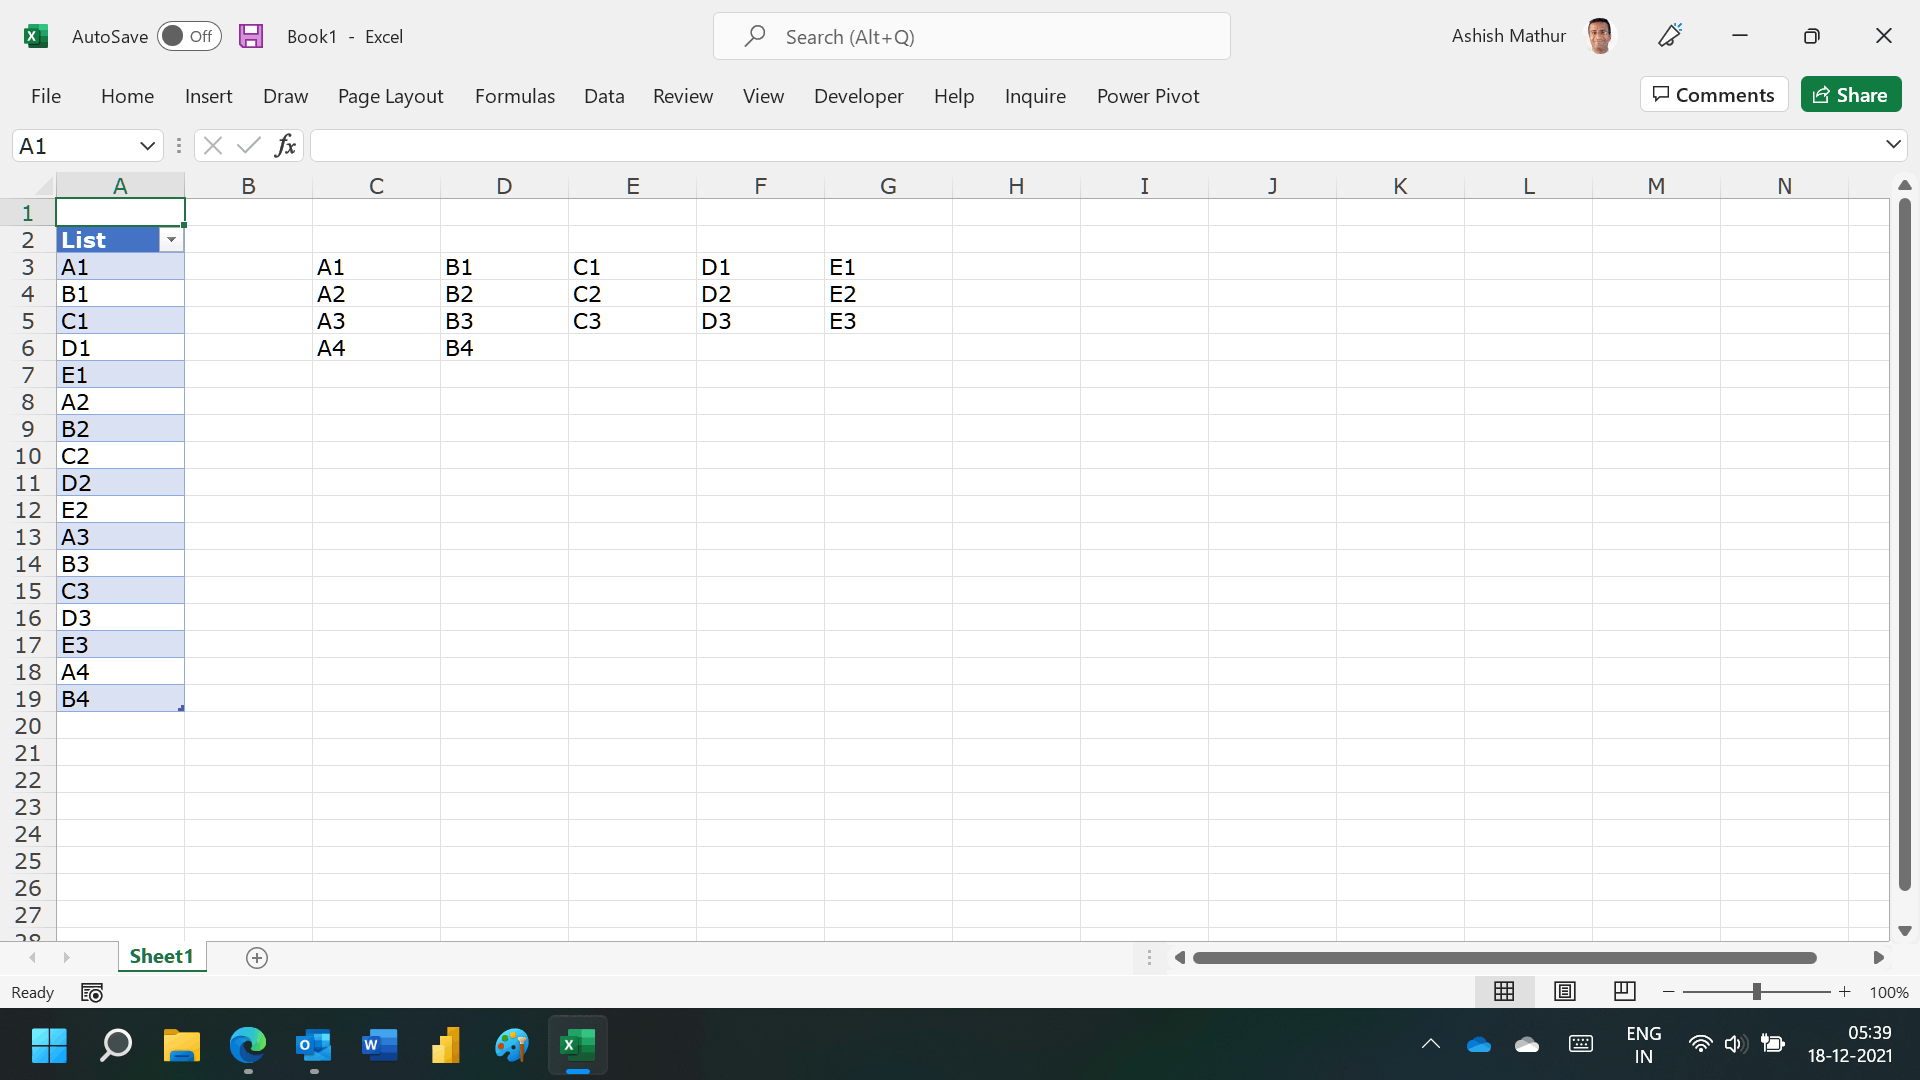Open the Comments button
Image resolution: width=1920 pixels, height=1080 pixels.
click(x=1713, y=95)
